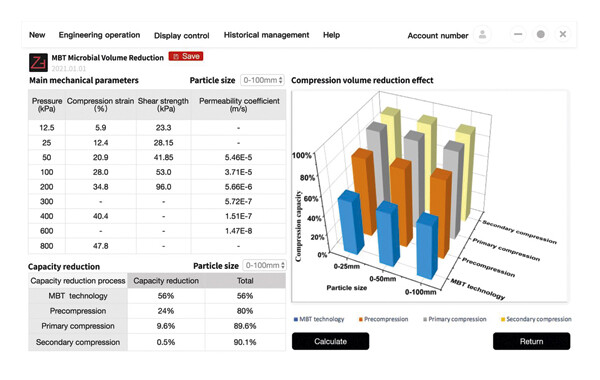
Task: Open Particle size dropdown above mechanical parameters
Action: (262, 80)
